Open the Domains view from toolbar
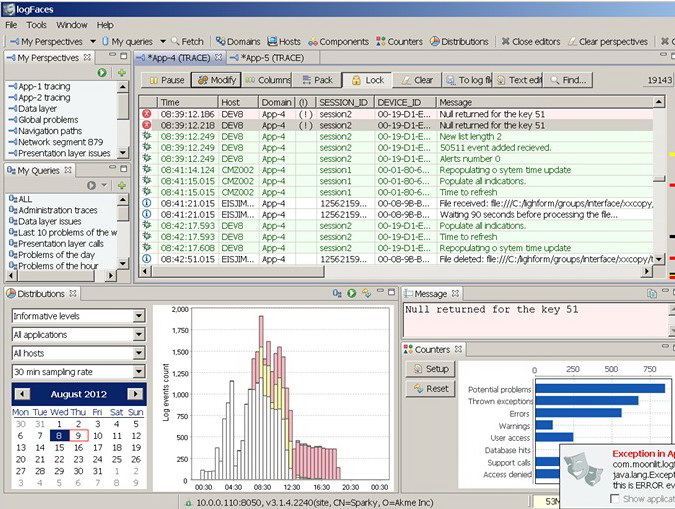The width and height of the screenshot is (675, 509). click(237, 42)
